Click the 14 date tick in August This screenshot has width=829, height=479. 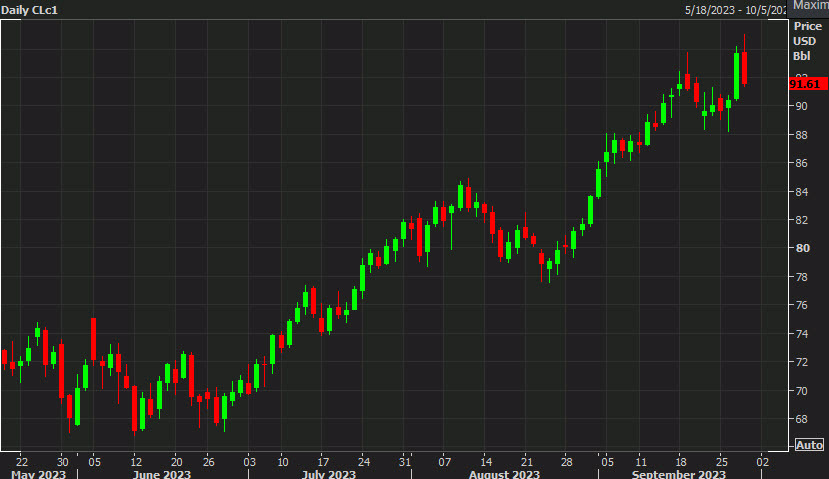486,462
